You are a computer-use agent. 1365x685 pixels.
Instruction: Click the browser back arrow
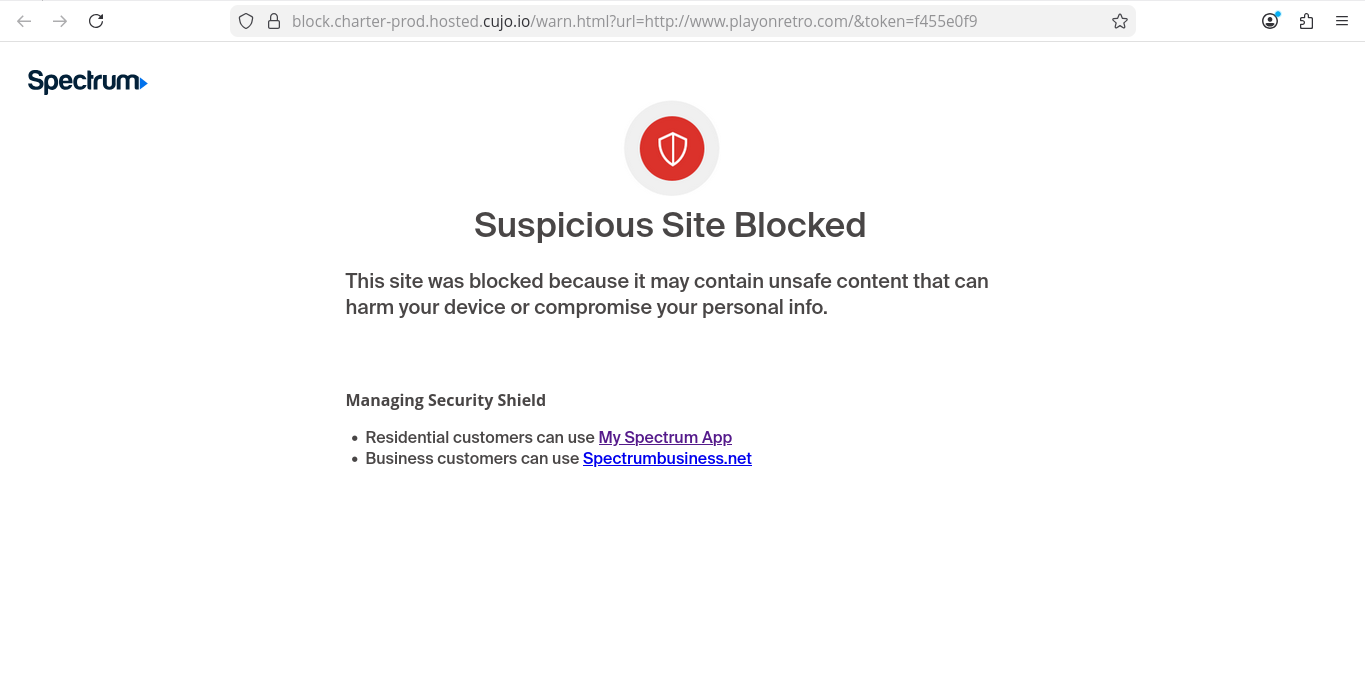tap(24, 21)
